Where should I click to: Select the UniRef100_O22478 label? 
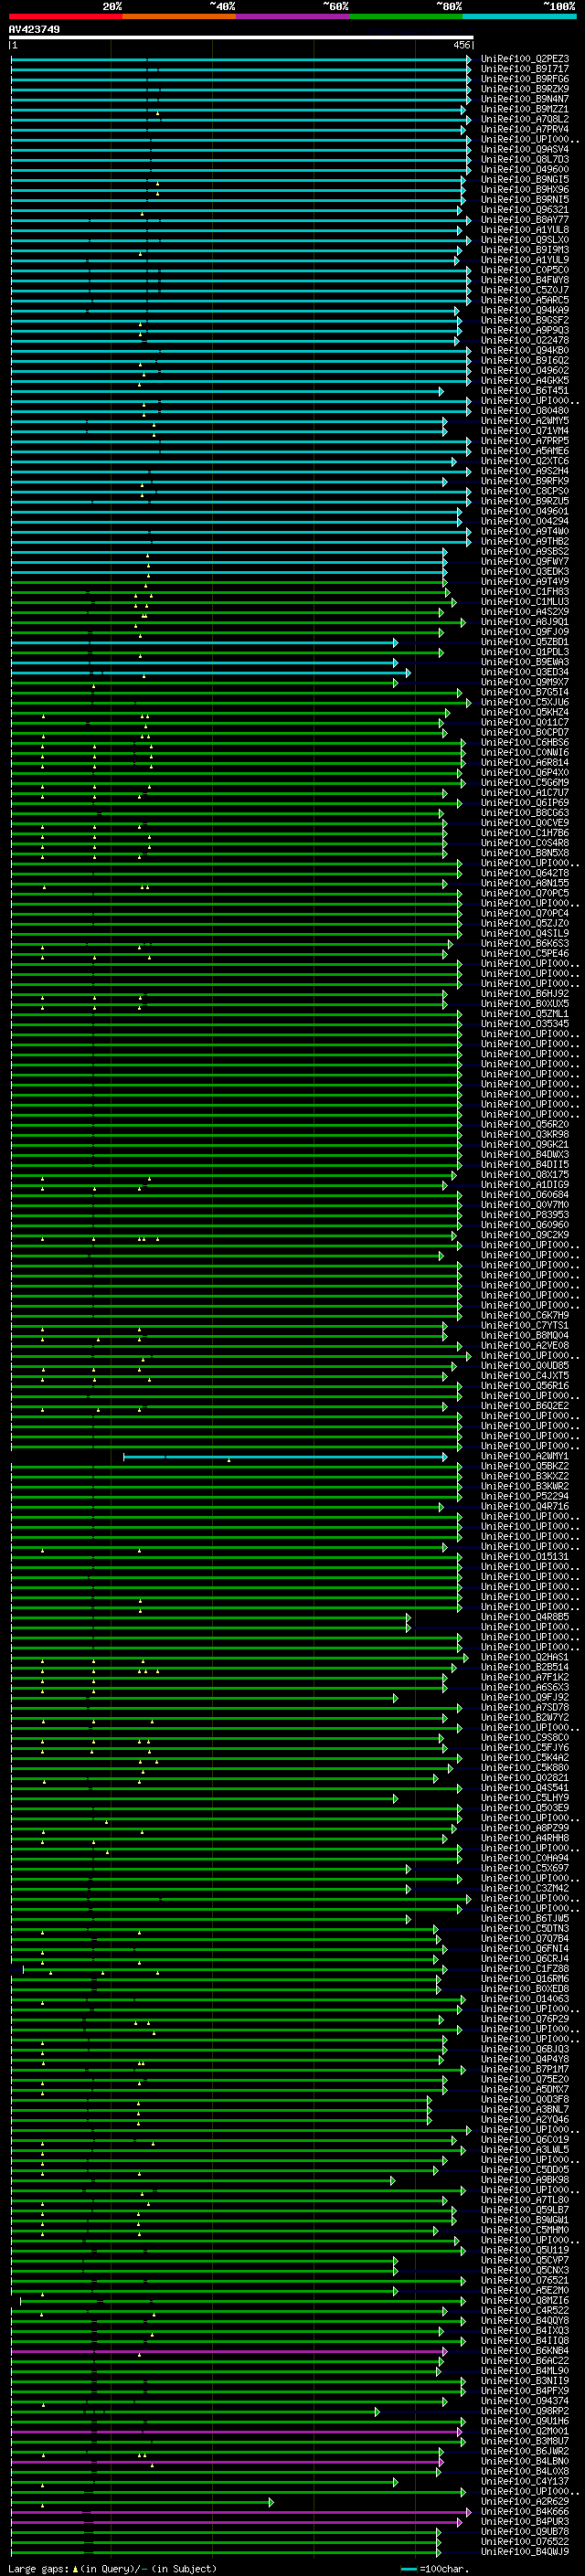coord(524,340)
